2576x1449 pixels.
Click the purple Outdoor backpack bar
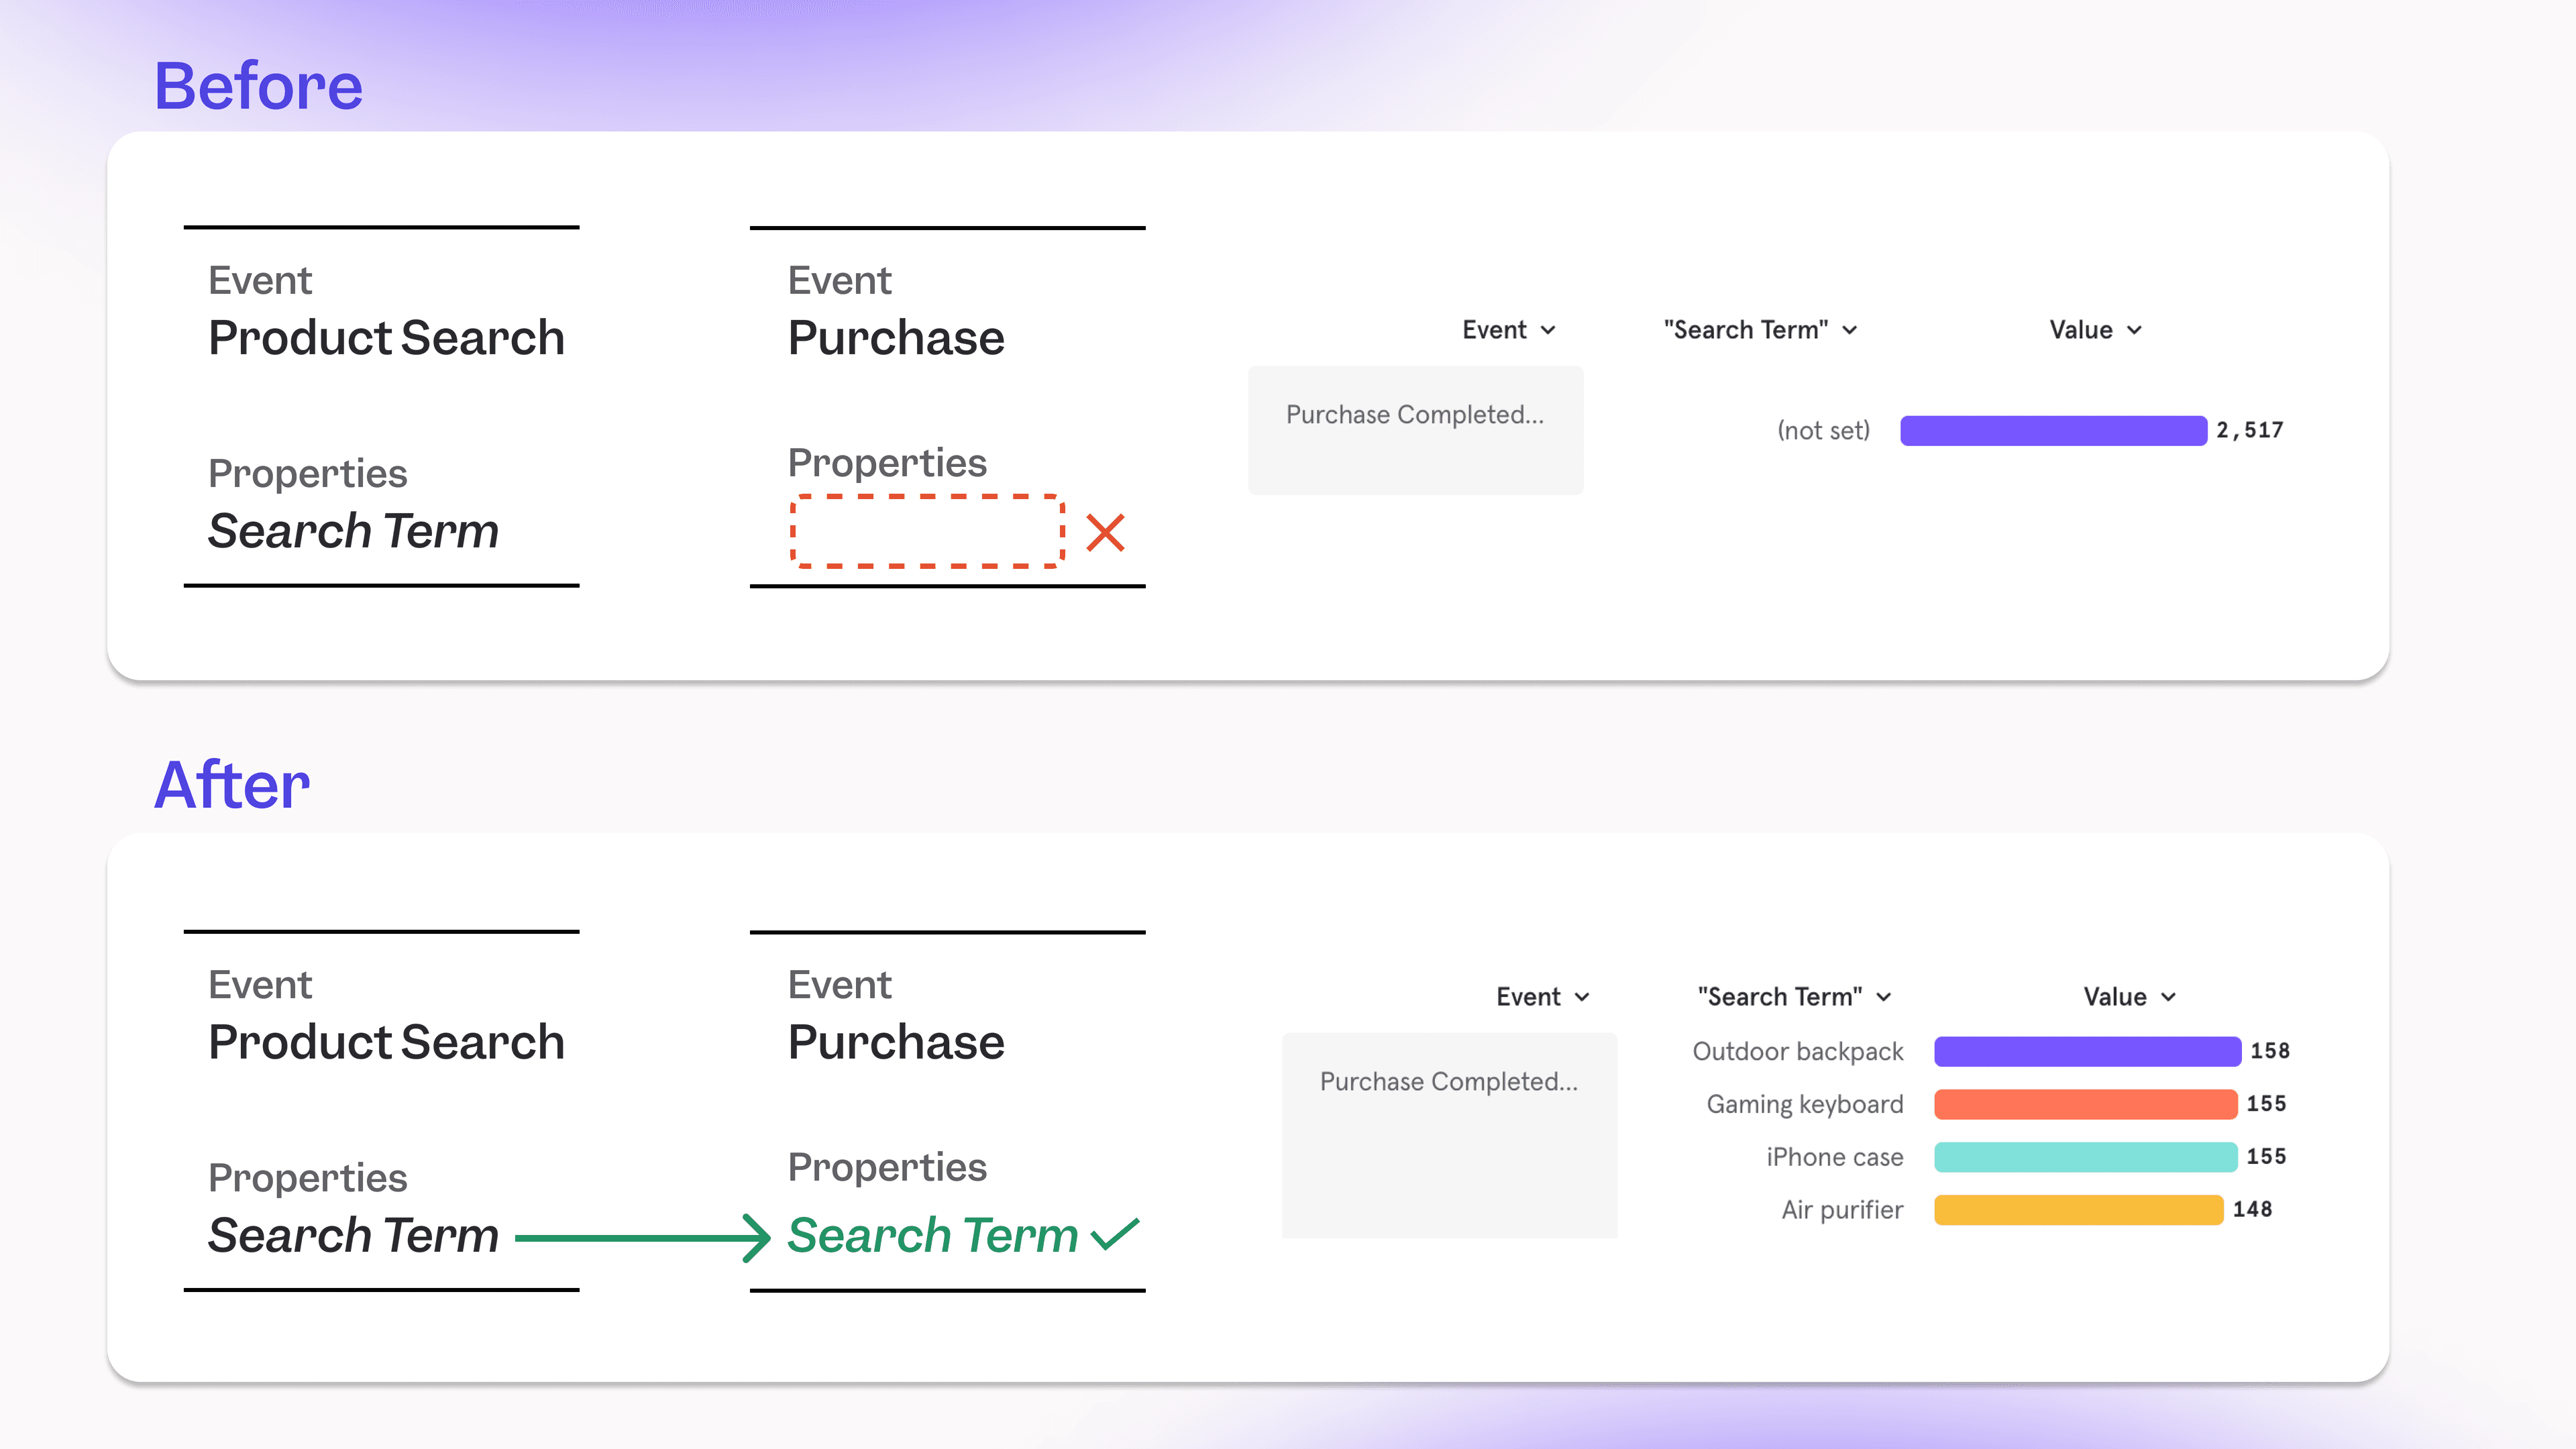[2087, 1051]
